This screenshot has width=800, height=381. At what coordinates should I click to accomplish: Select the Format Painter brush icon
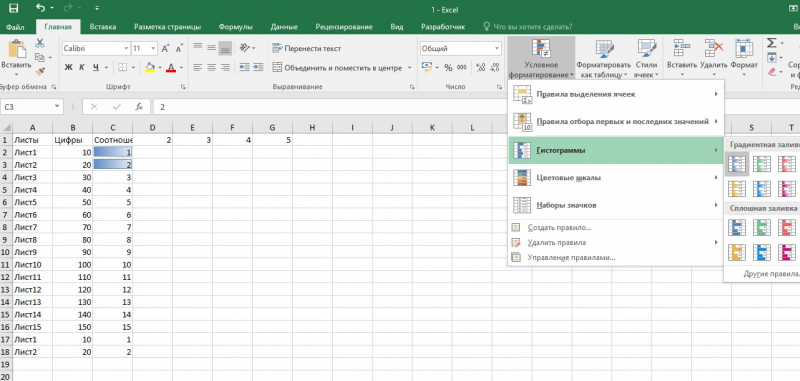tap(40, 71)
